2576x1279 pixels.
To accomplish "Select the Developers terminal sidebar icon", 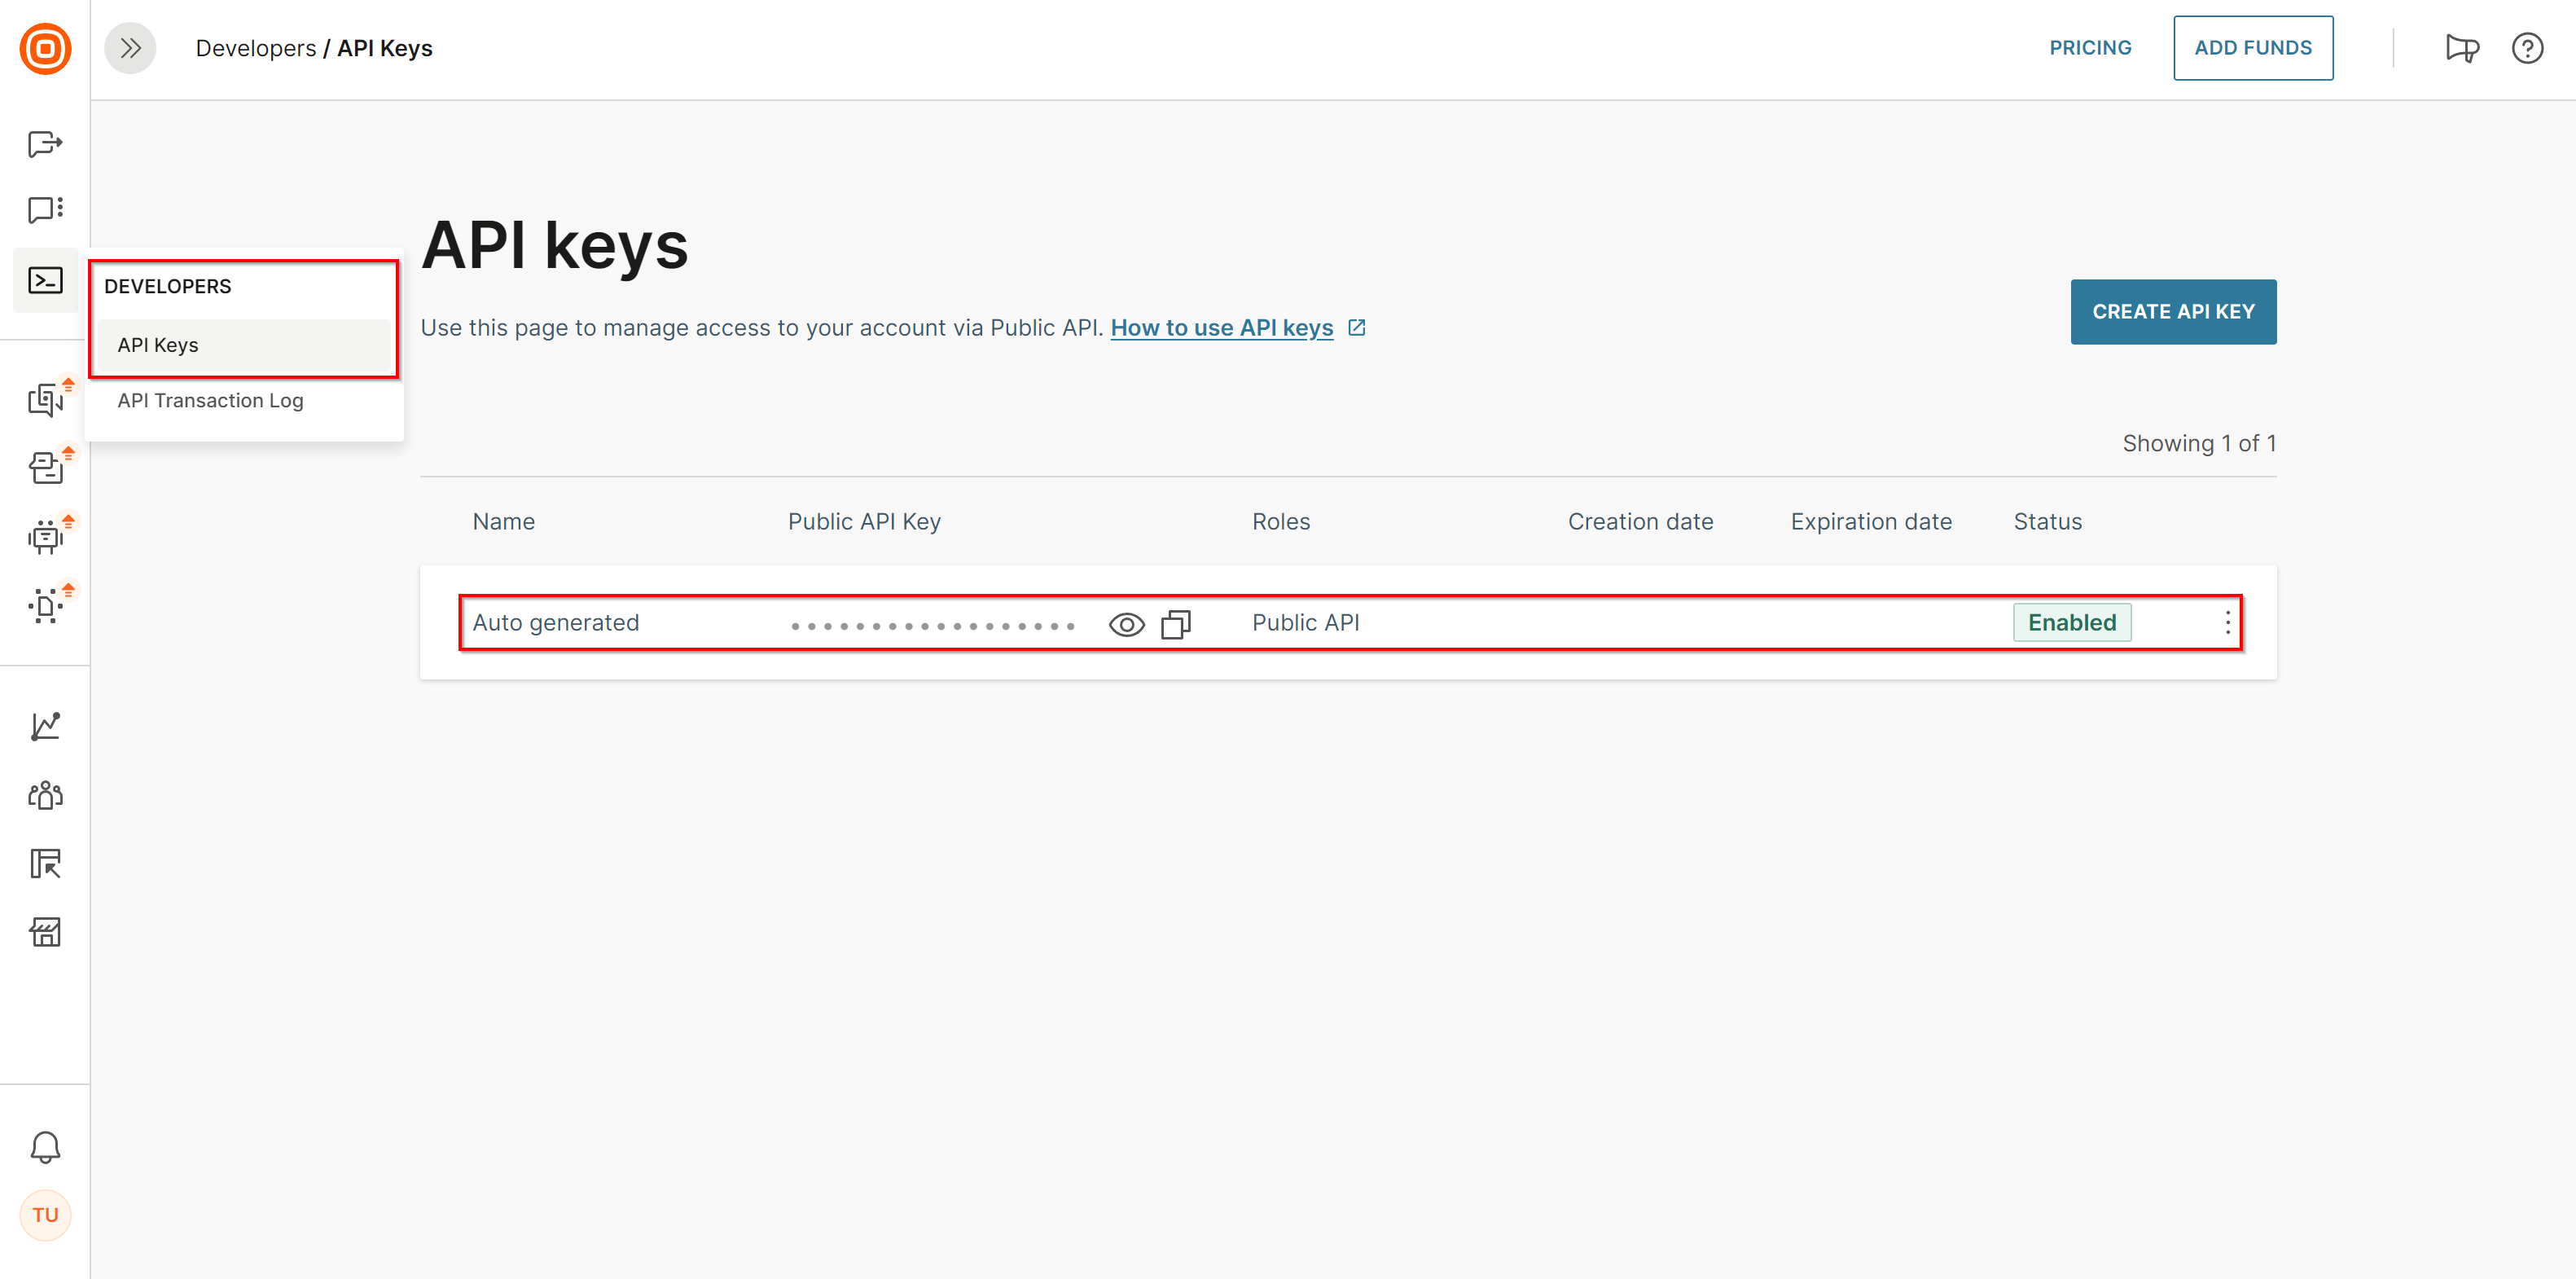I will (x=45, y=280).
